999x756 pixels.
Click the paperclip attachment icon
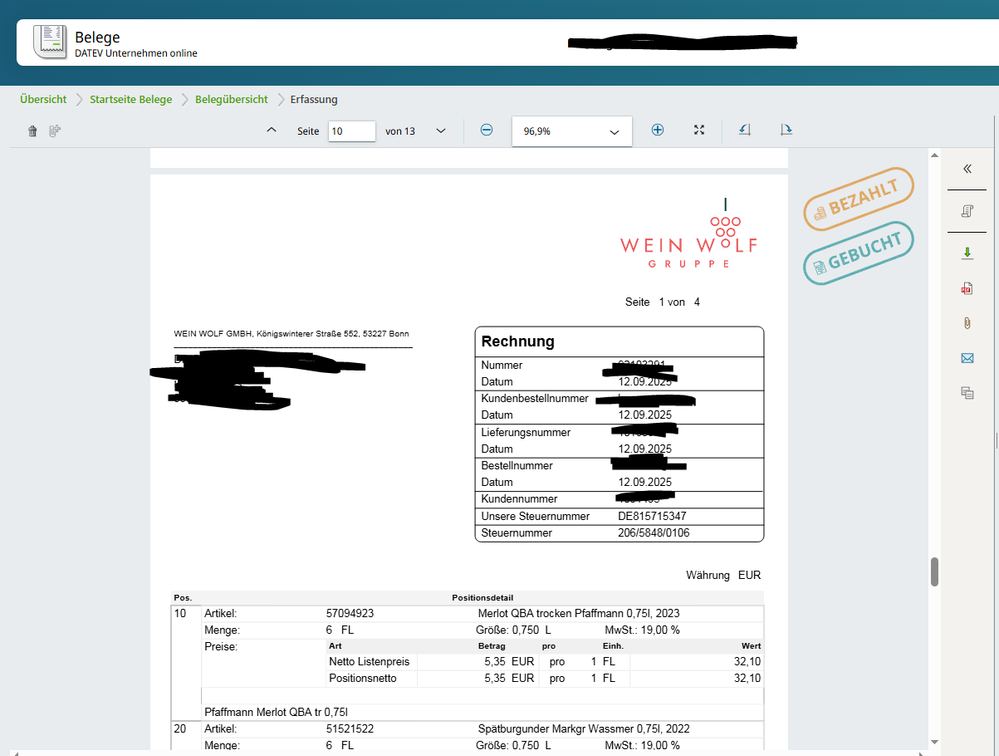[967, 324]
